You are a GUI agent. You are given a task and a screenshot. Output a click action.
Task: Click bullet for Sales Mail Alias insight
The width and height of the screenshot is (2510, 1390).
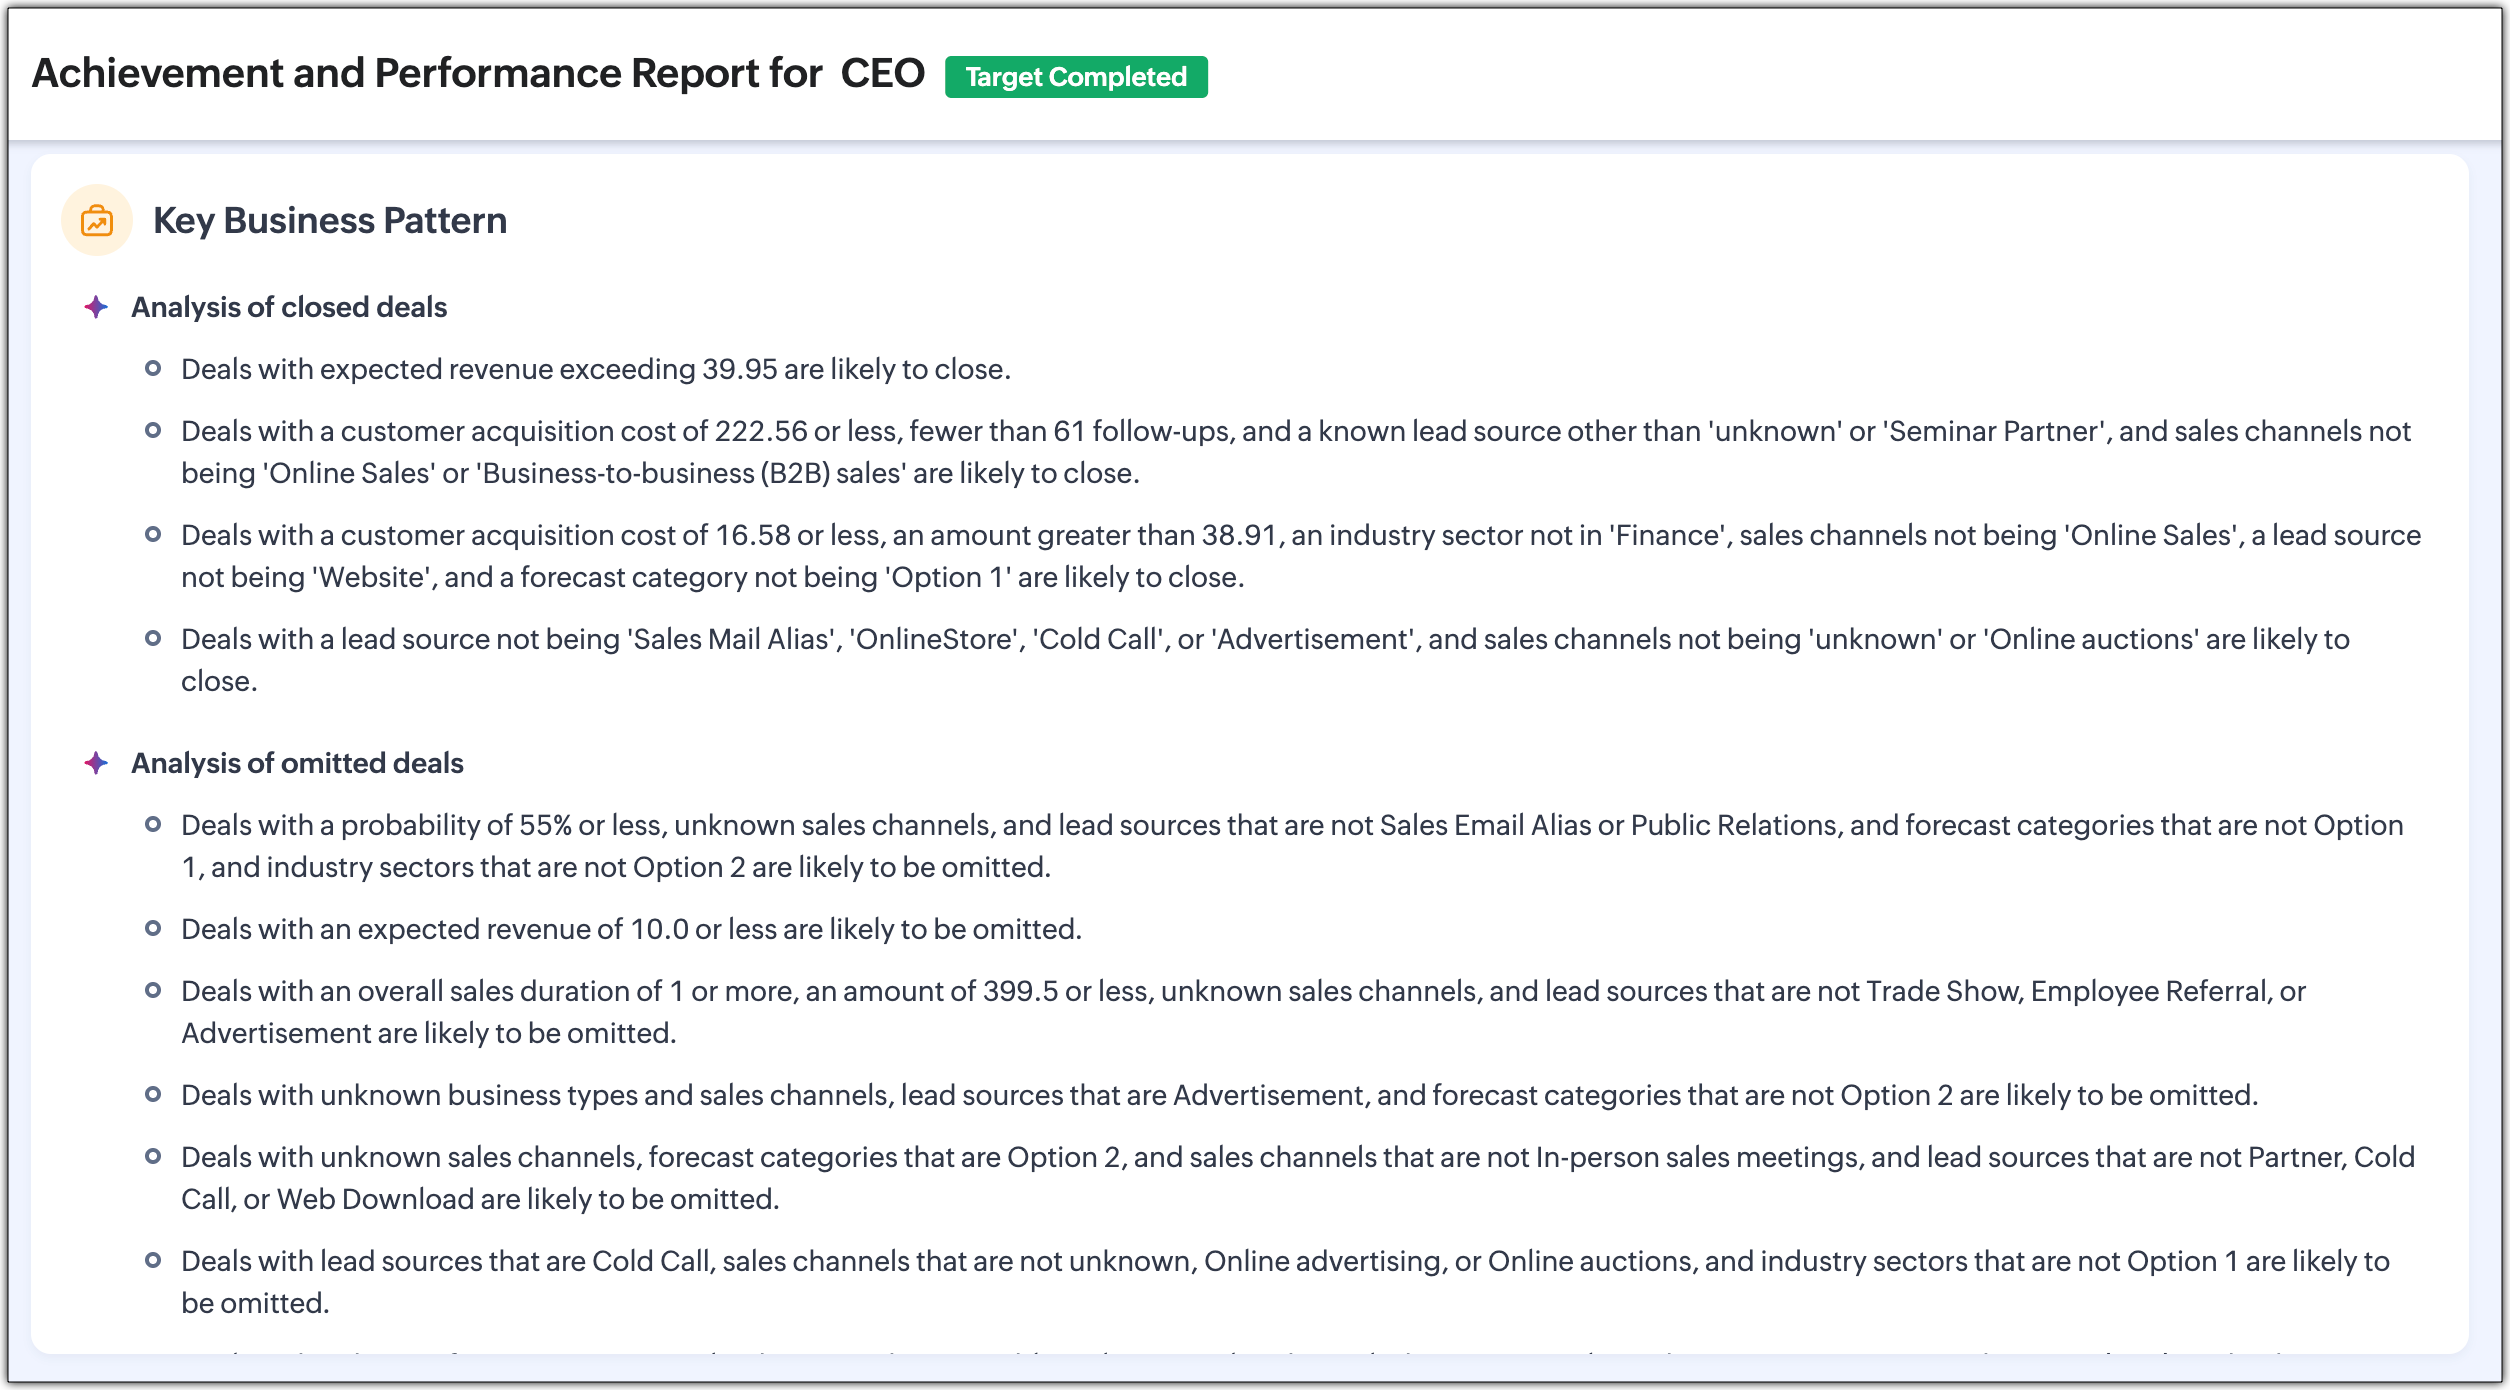click(x=153, y=639)
